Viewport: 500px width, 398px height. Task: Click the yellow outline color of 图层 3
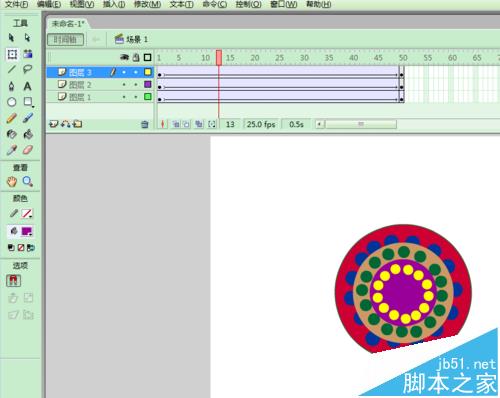tap(148, 72)
